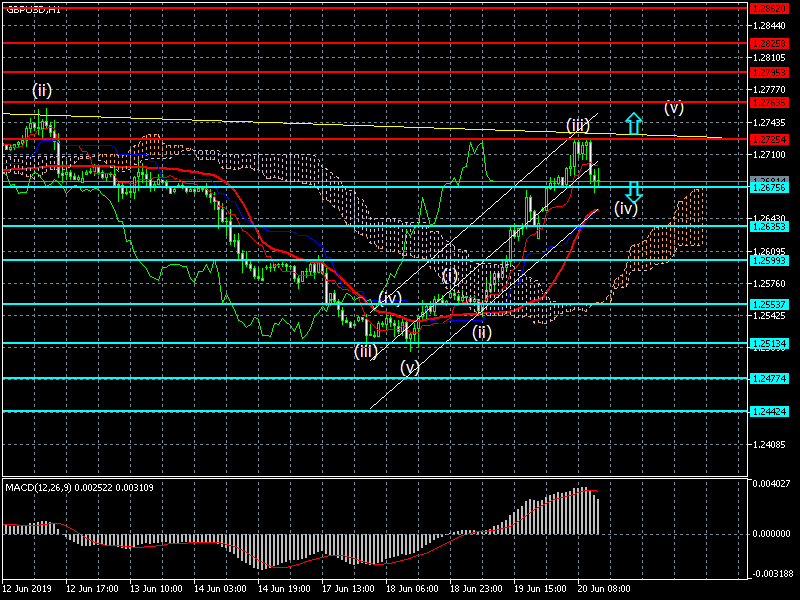Click the 14 Jun 19:00 time label
800x600 pixels.
[x=284, y=588]
